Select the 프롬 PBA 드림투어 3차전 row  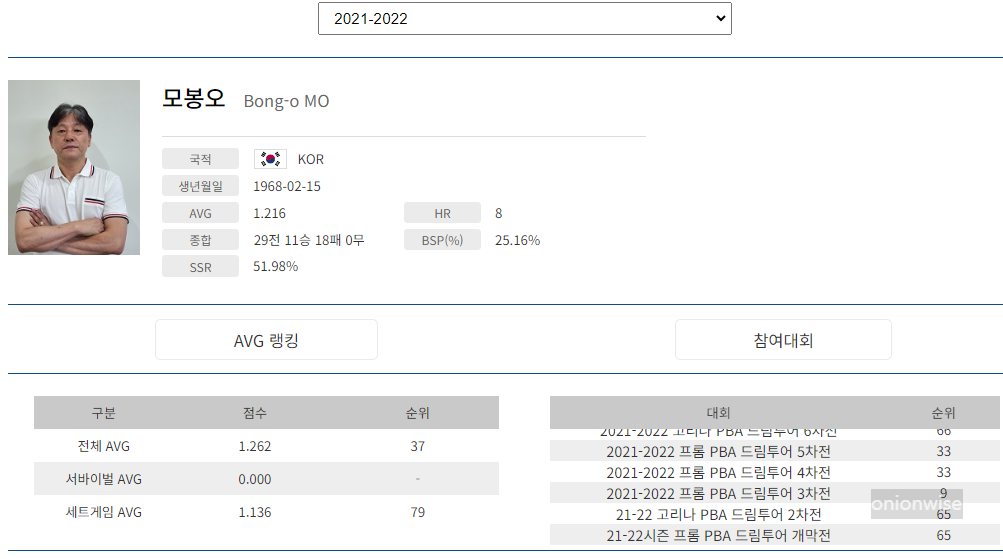pos(775,493)
